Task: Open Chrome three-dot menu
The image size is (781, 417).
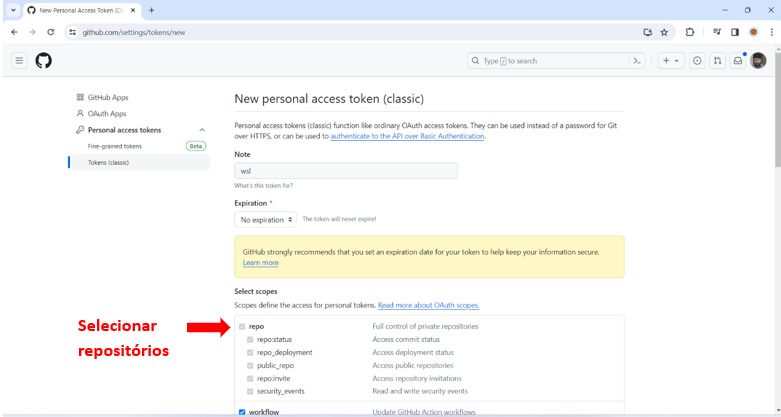Action: [x=771, y=32]
